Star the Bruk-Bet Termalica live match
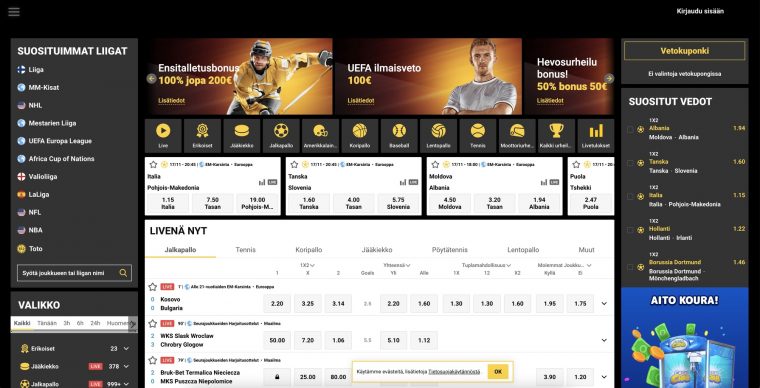This screenshot has height=388, width=760. point(153,360)
